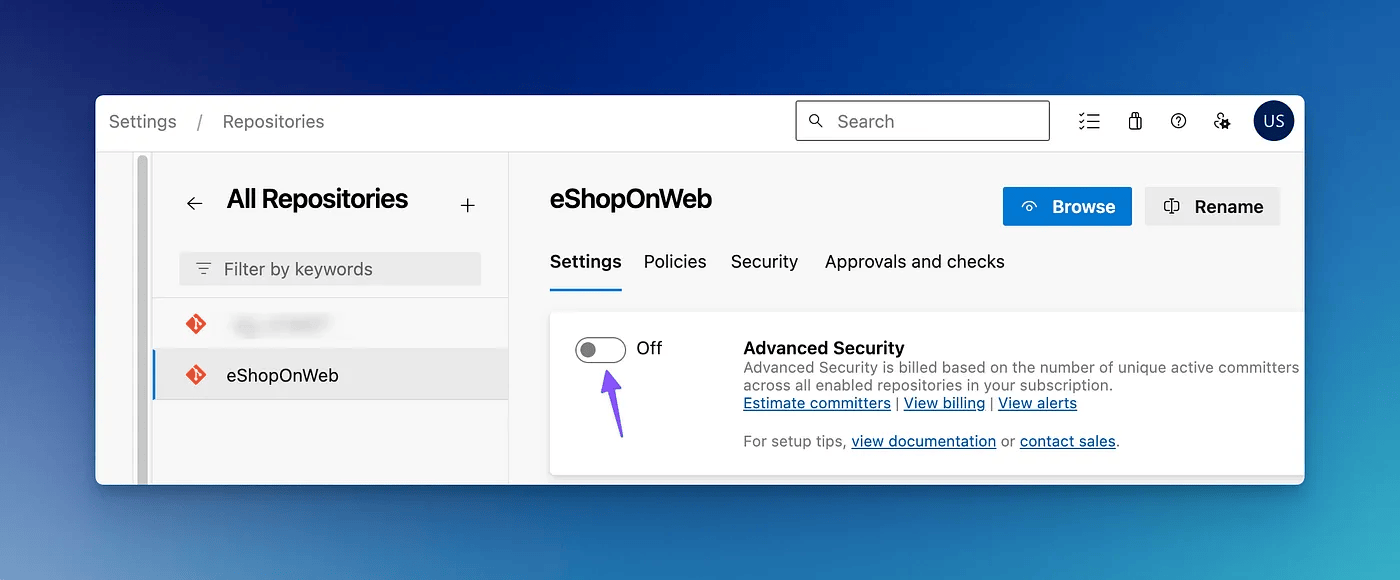
Task: Open the marketplace shopping bag icon
Action: (1135, 121)
